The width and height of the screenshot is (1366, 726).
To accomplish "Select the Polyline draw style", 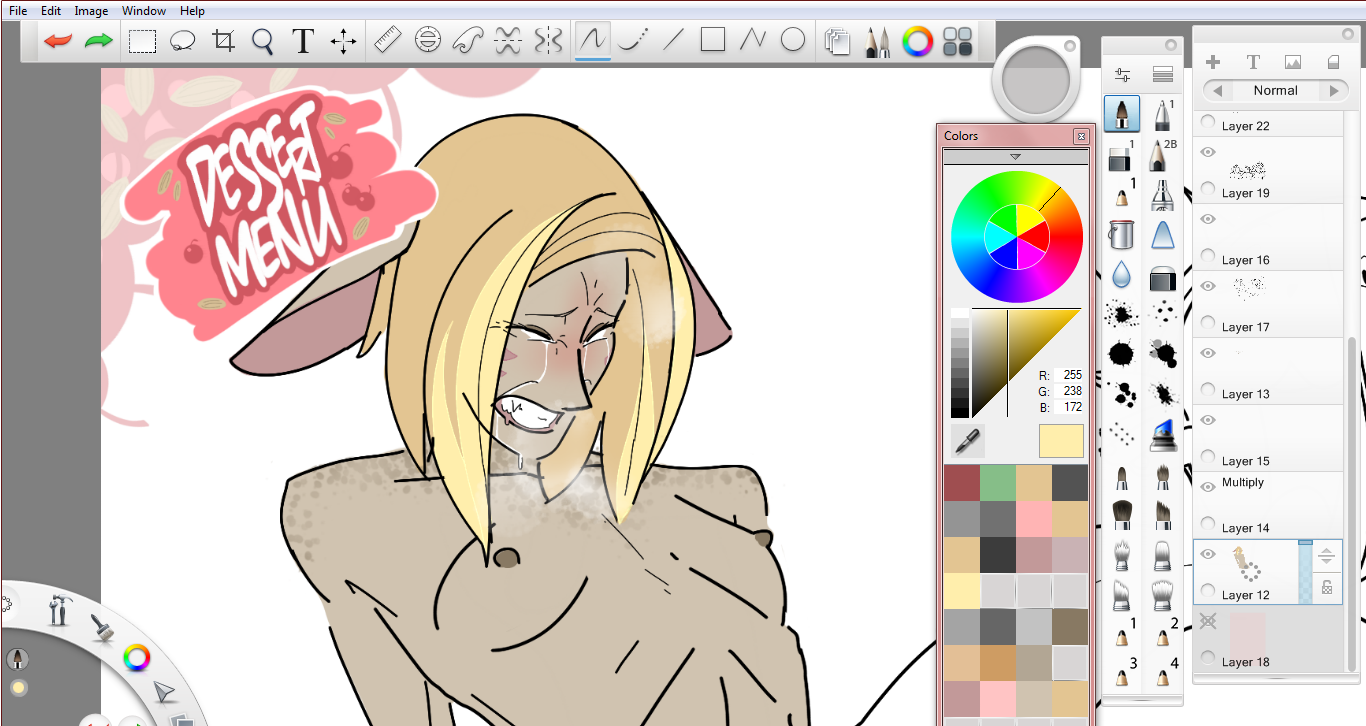I will [752, 40].
